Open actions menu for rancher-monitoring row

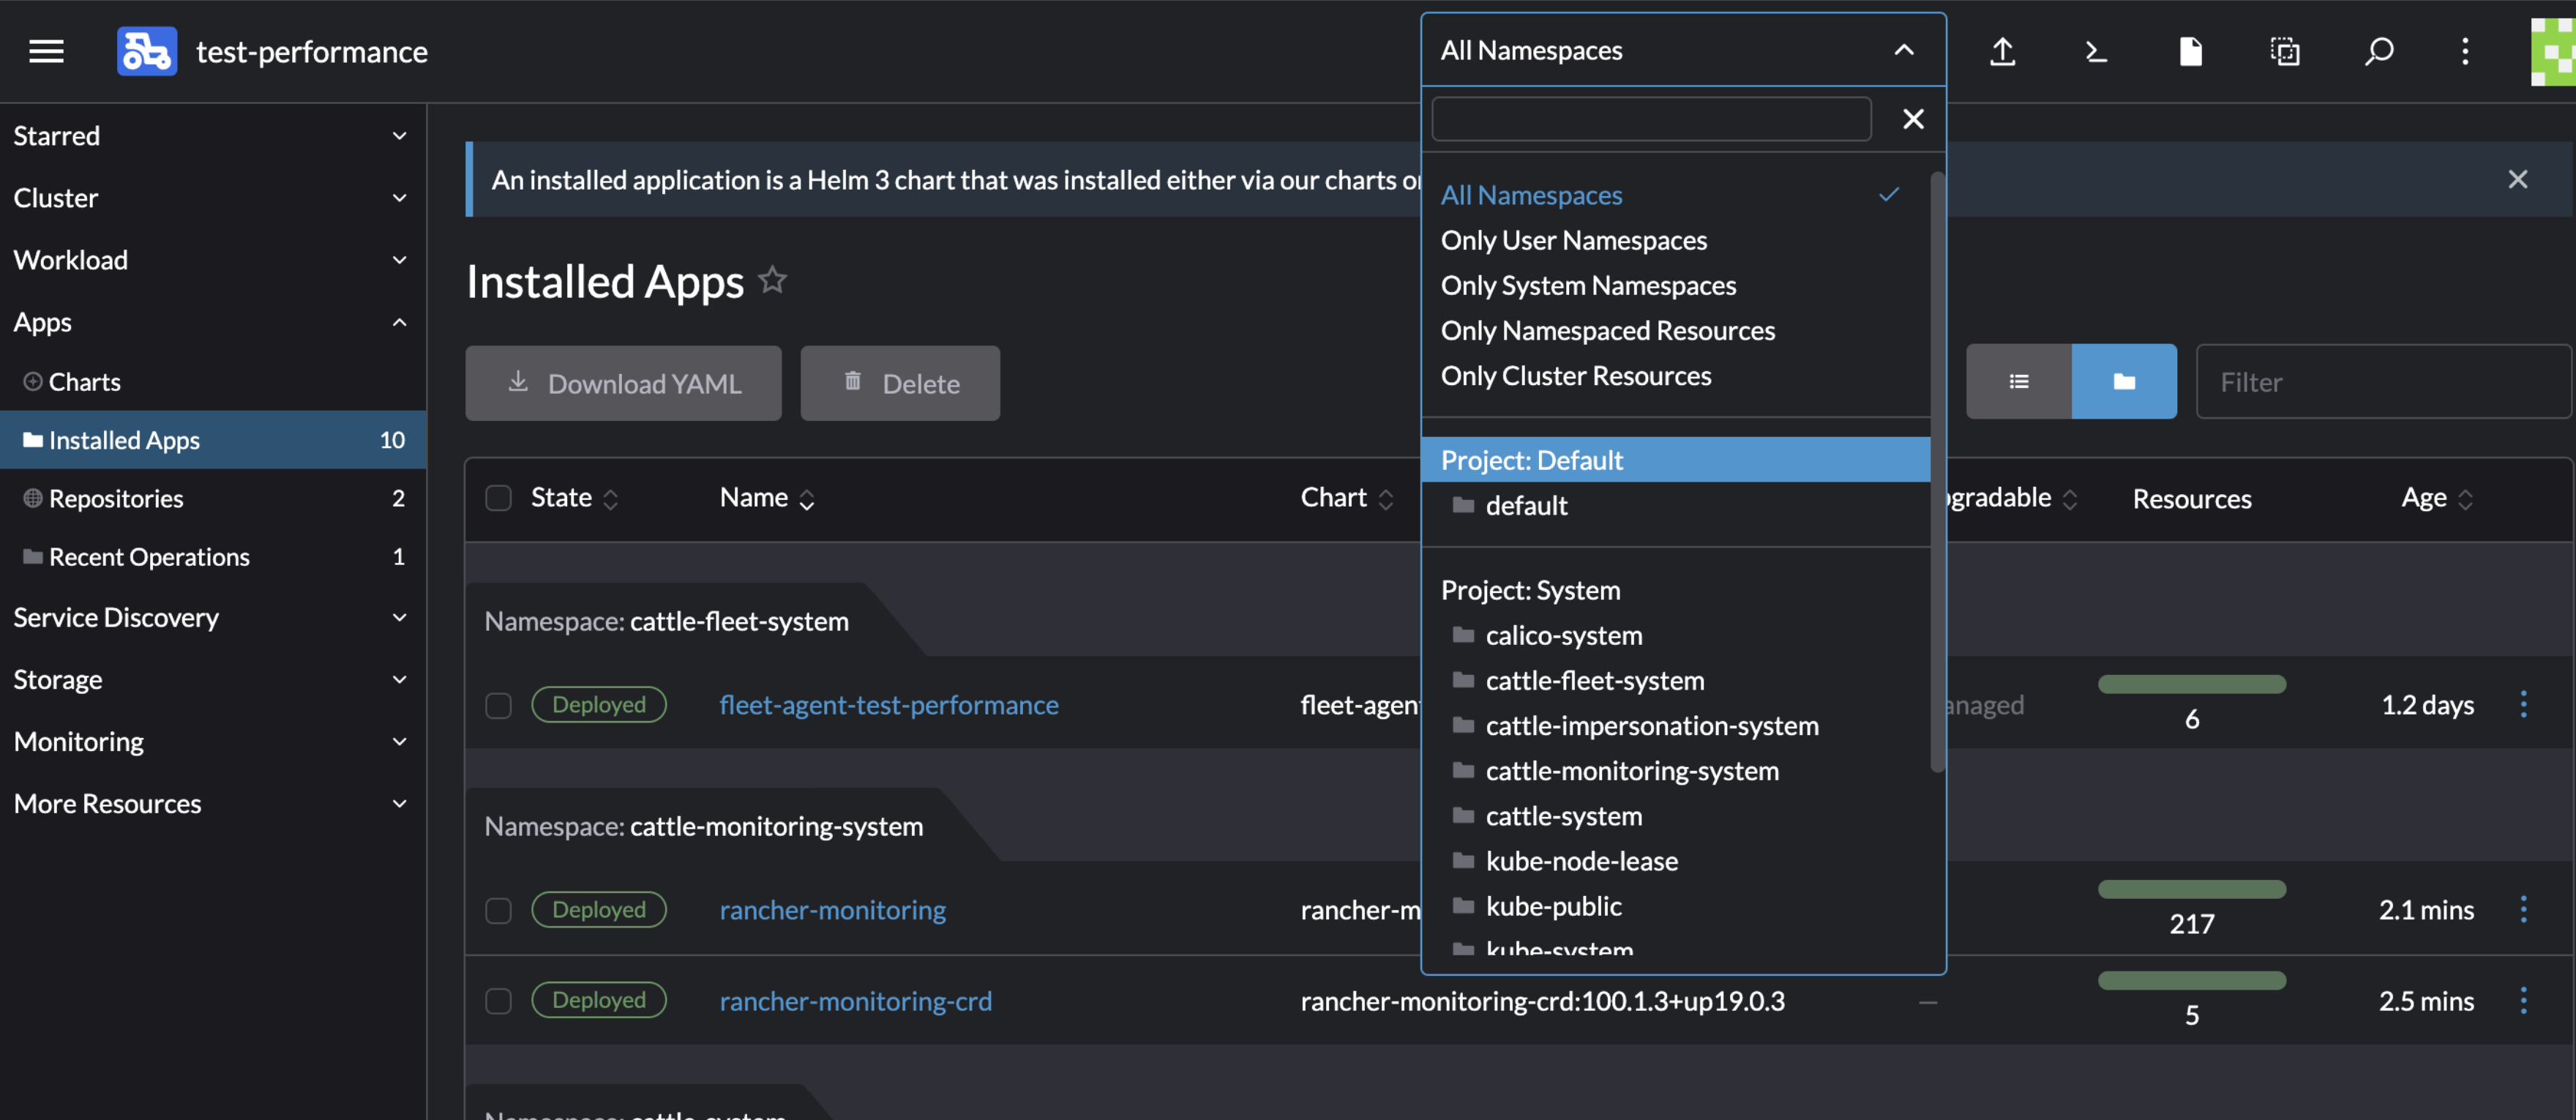(x=2523, y=909)
